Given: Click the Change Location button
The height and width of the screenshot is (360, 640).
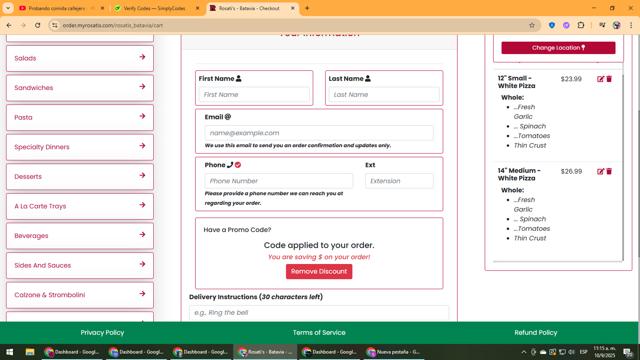Looking at the screenshot, I should pyautogui.click(x=558, y=48).
